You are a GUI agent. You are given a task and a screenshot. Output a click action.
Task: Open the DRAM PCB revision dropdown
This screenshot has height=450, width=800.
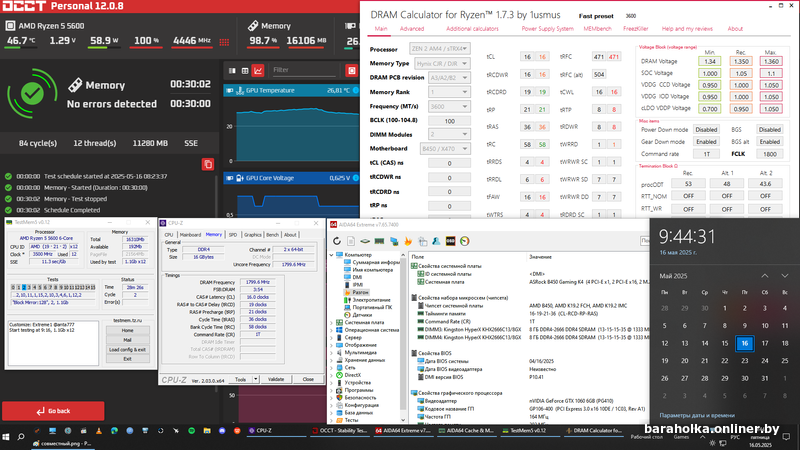[449, 78]
